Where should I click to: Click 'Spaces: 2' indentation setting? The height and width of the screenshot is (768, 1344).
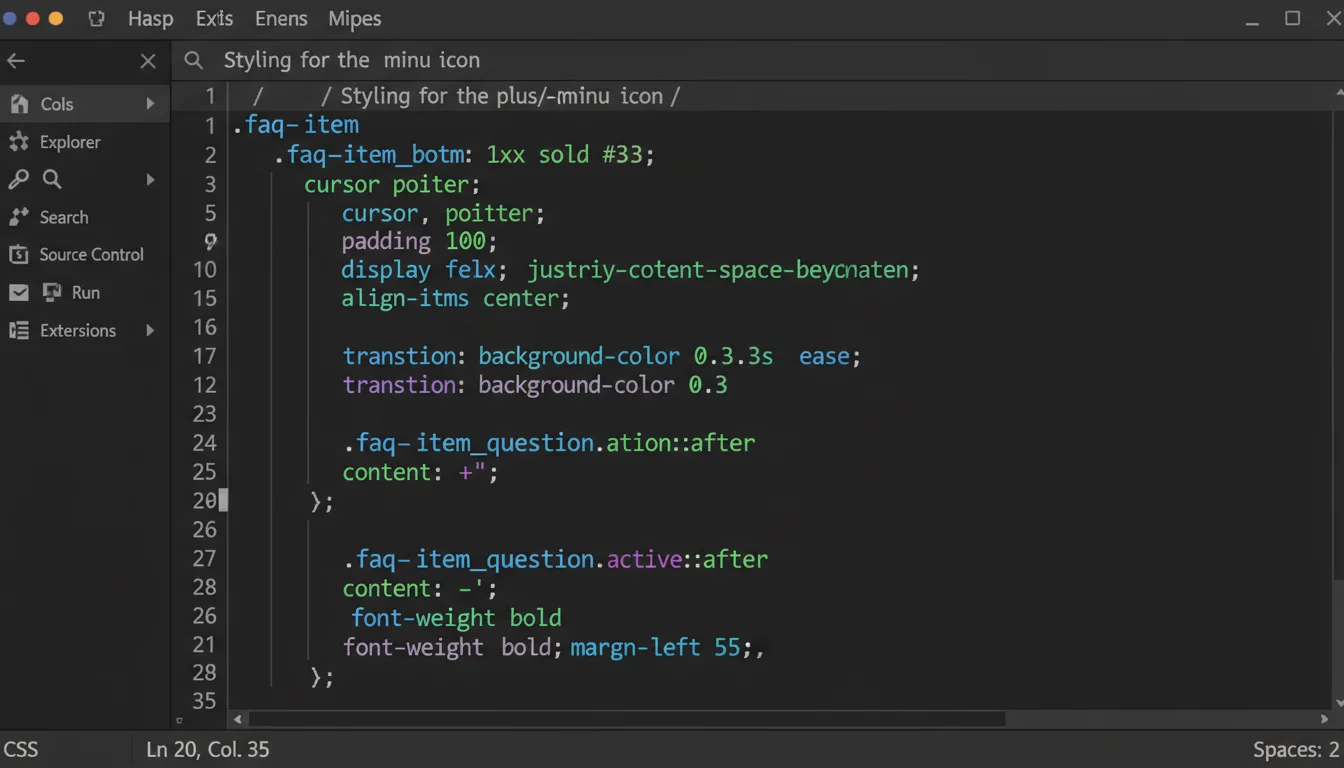click(1295, 750)
